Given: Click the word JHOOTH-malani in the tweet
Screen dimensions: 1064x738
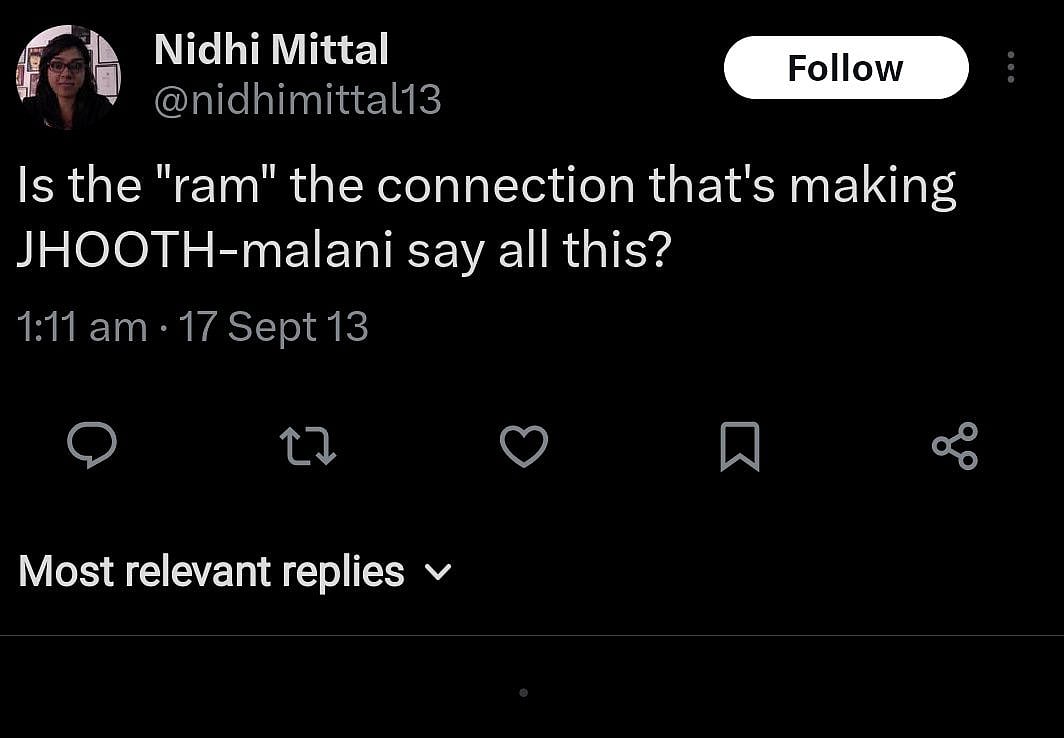Looking at the screenshot, I should 204,253.
